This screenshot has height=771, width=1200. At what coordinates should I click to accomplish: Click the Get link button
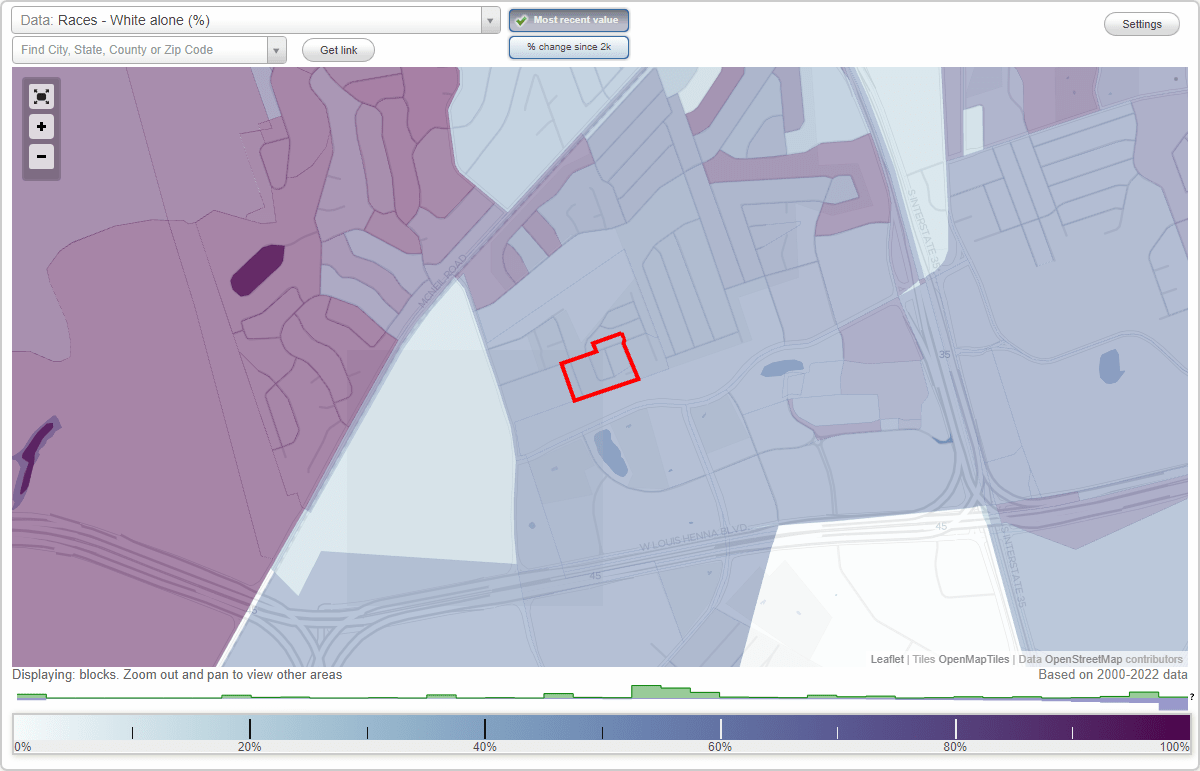point(338,50)
